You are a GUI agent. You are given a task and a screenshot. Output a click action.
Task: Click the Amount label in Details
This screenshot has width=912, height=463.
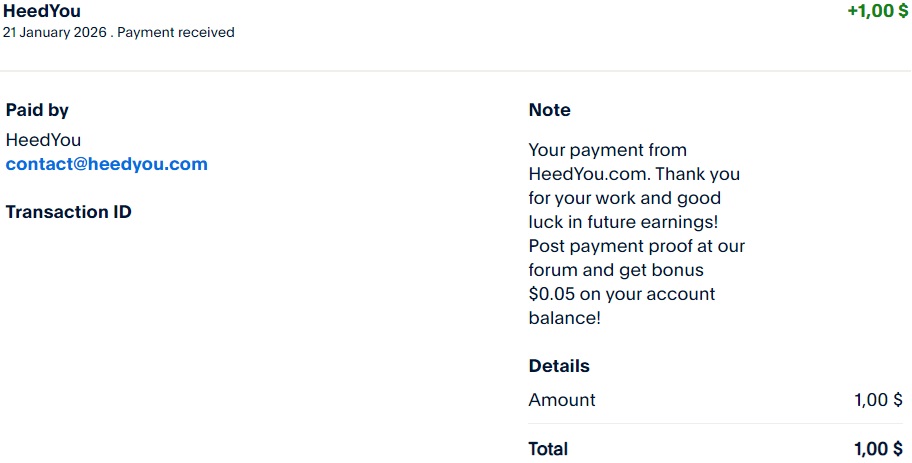[x=561, y=400]
